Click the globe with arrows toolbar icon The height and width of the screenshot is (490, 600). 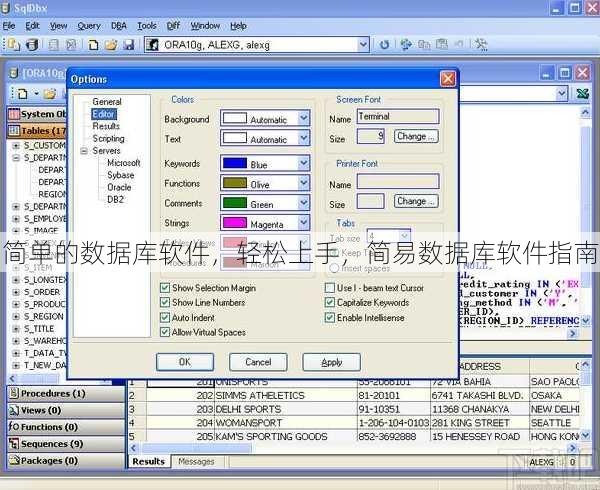tap(406, 45)
